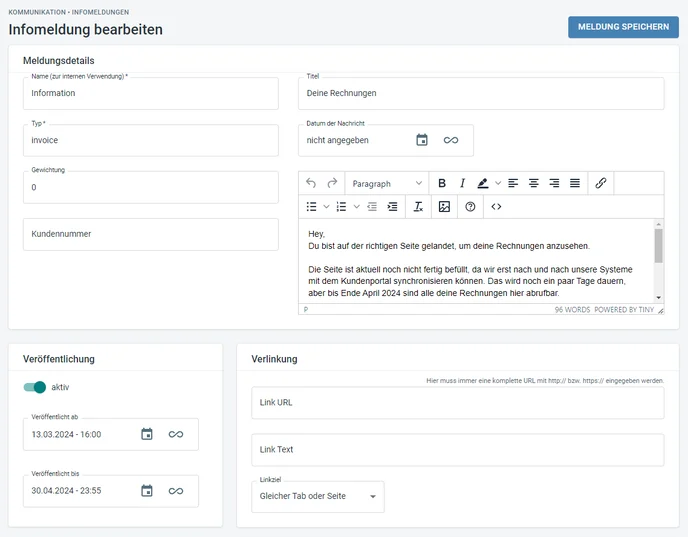This screenshot has width=688, height=537.
Task: Insert a link via chain icon
Action: click(601, 183)
